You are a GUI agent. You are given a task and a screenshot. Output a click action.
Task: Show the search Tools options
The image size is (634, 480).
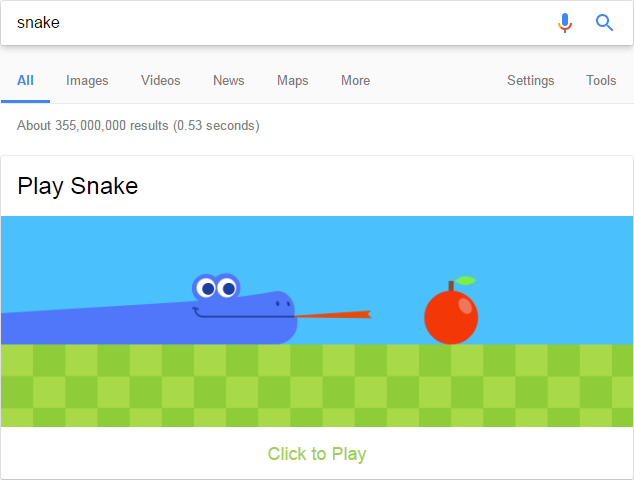[601, 80]
